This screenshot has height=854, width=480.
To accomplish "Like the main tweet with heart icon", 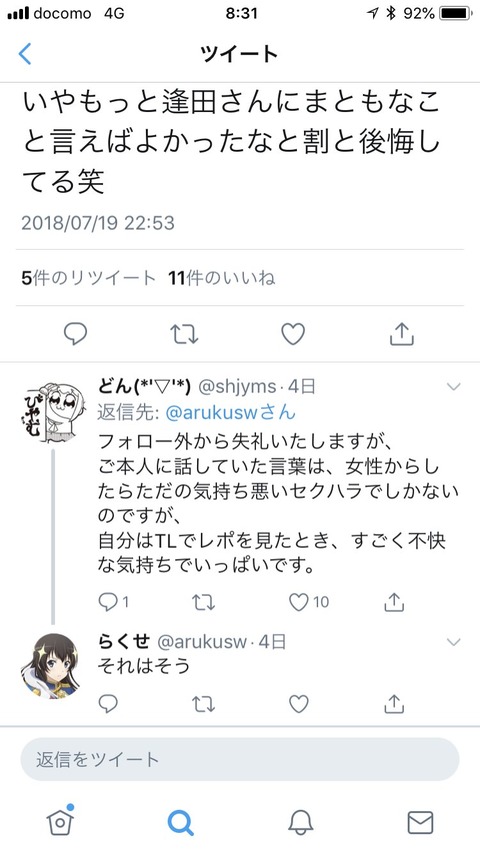I will [x=293, y=334].
